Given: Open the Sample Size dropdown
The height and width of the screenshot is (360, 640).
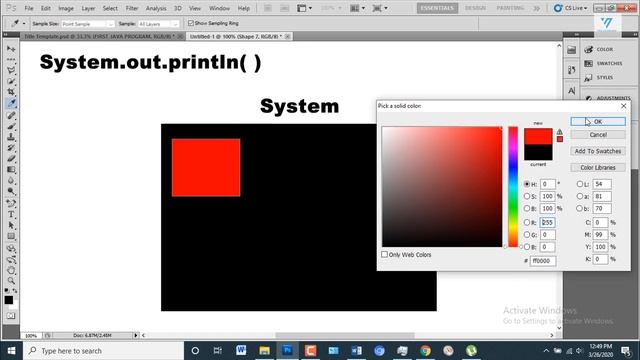Looking at the screenshot, I should click(88, 24).
